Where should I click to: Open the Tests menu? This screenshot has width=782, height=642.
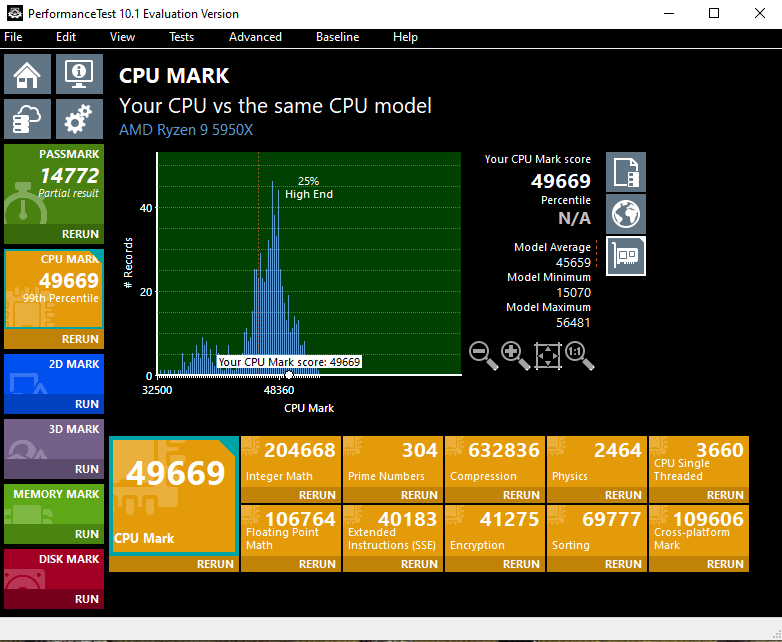click(x=181, y=37)
